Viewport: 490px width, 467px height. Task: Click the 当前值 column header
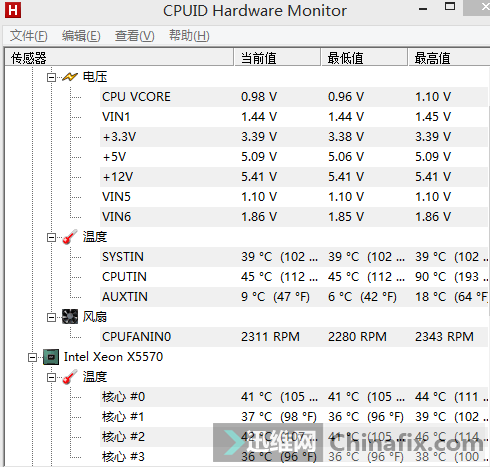click(x=277, y=58)
